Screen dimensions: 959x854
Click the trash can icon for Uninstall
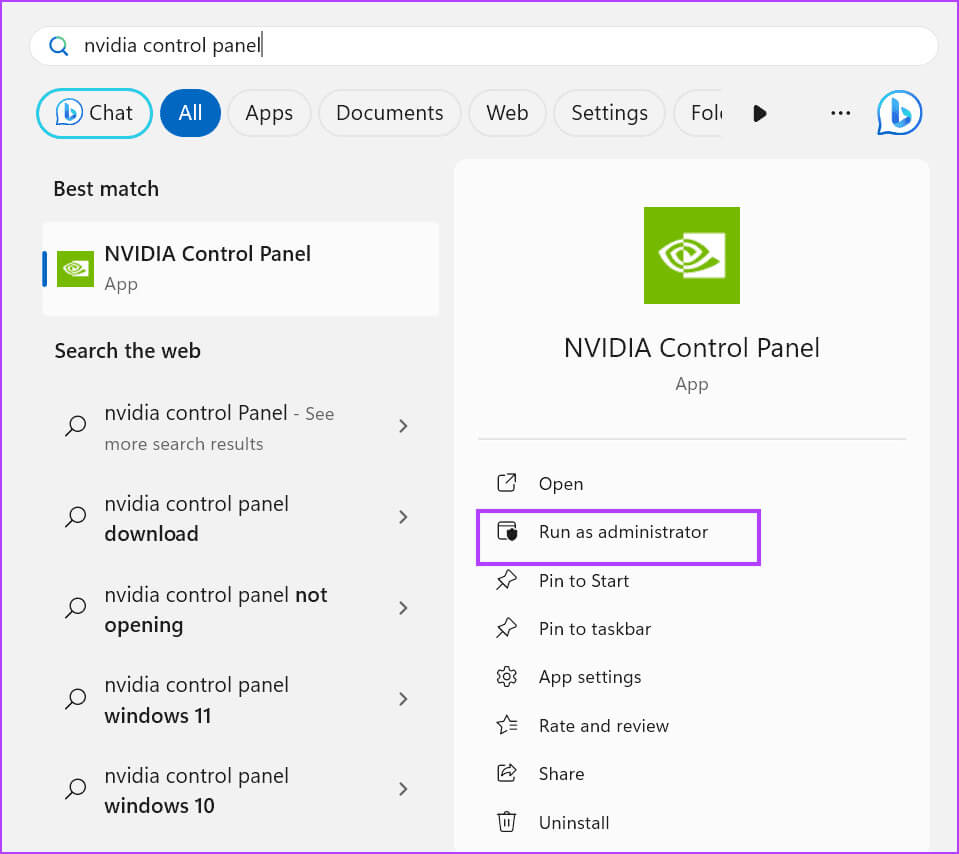(x=506, y=822)
